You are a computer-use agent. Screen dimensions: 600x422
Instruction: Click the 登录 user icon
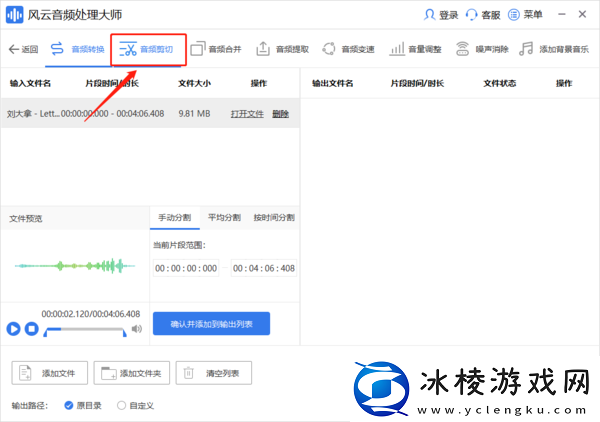coord(429,15)
